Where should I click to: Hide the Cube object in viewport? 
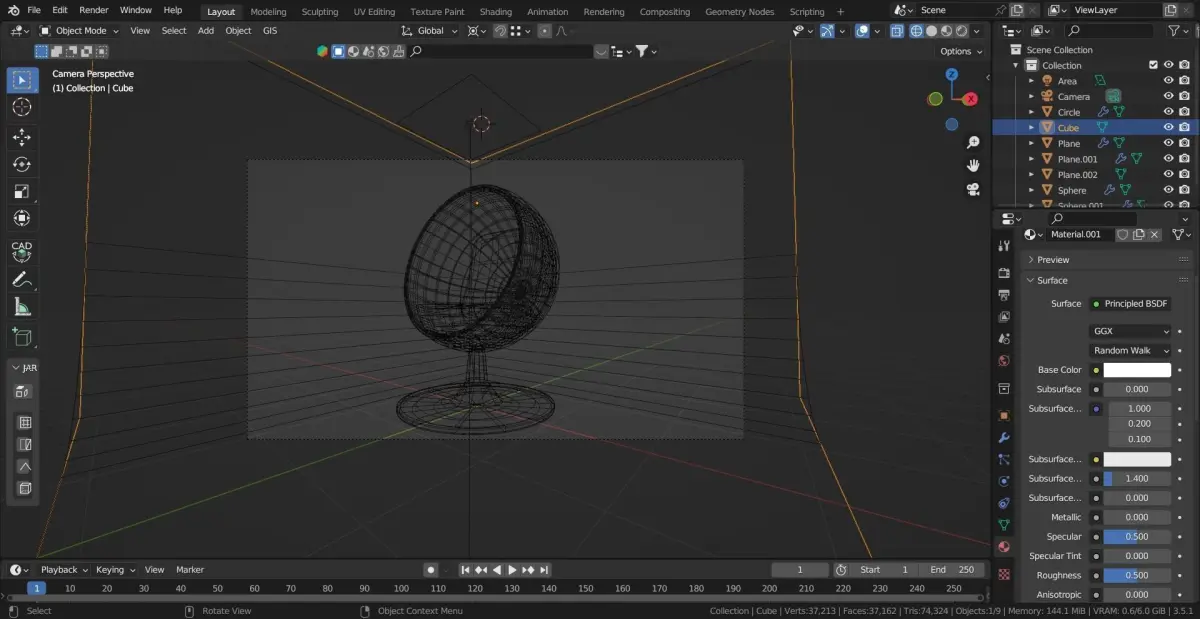[1168, 127]
